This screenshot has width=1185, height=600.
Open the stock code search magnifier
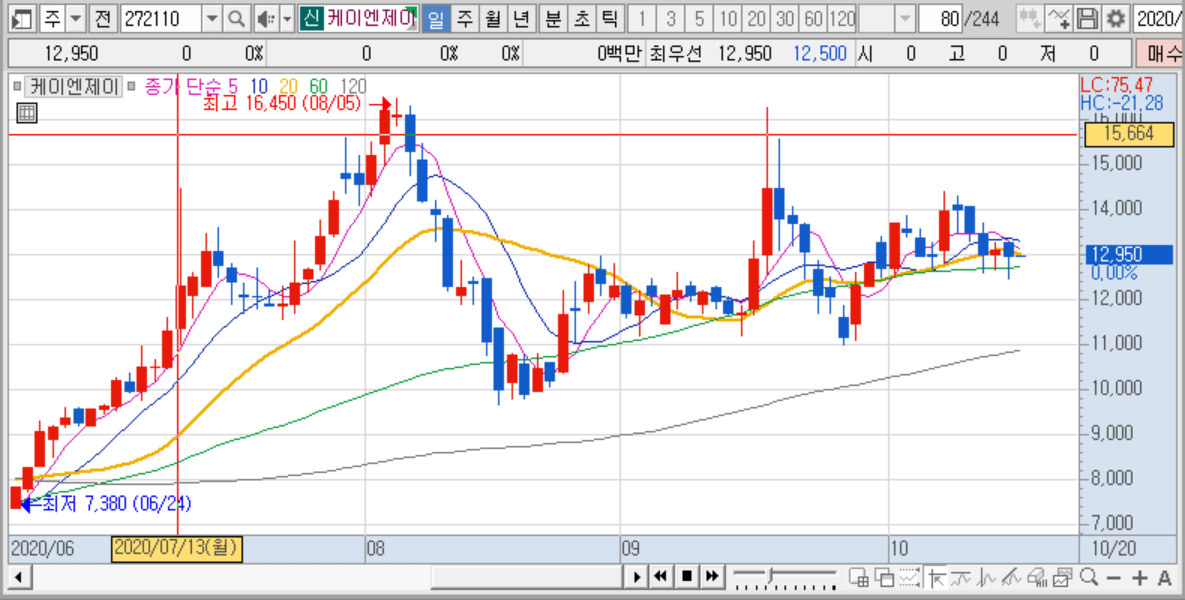pos(237,19)
